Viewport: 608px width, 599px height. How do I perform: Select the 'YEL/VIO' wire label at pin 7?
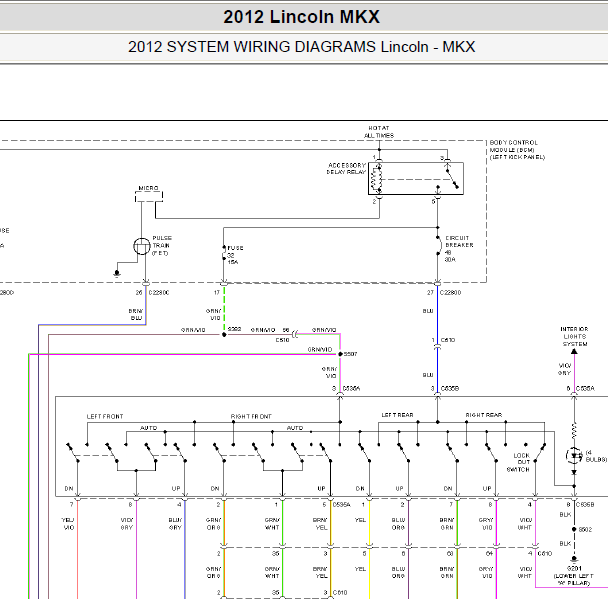(68, 524)
